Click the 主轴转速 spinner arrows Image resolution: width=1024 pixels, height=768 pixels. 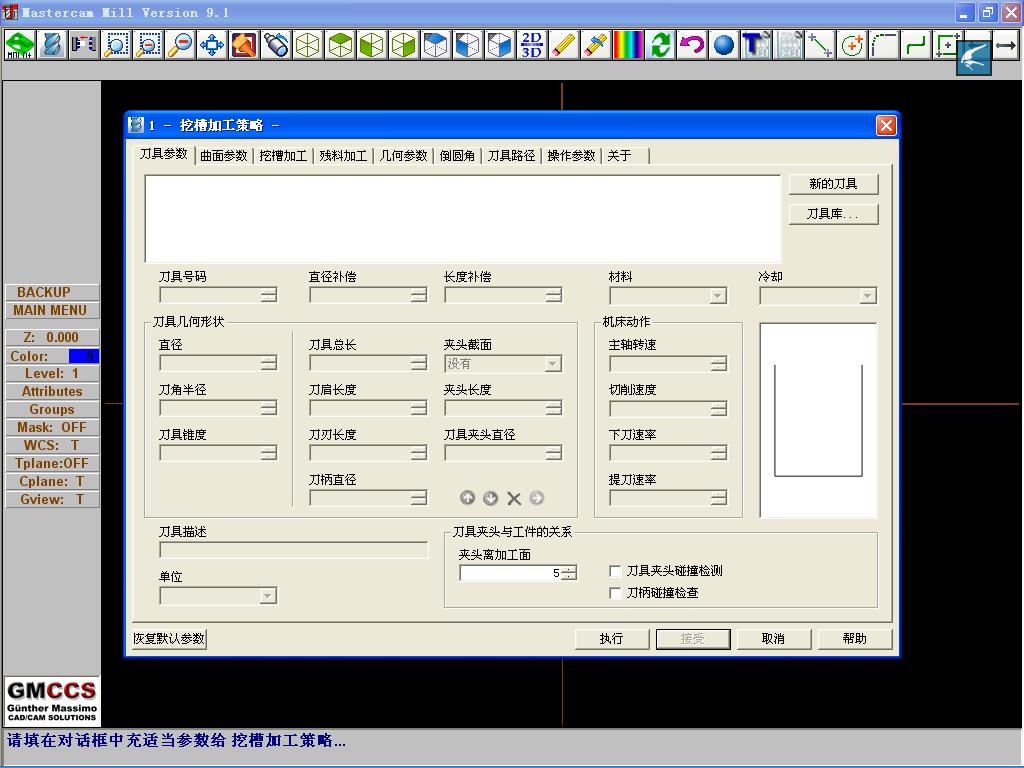[x=718, y=364]
